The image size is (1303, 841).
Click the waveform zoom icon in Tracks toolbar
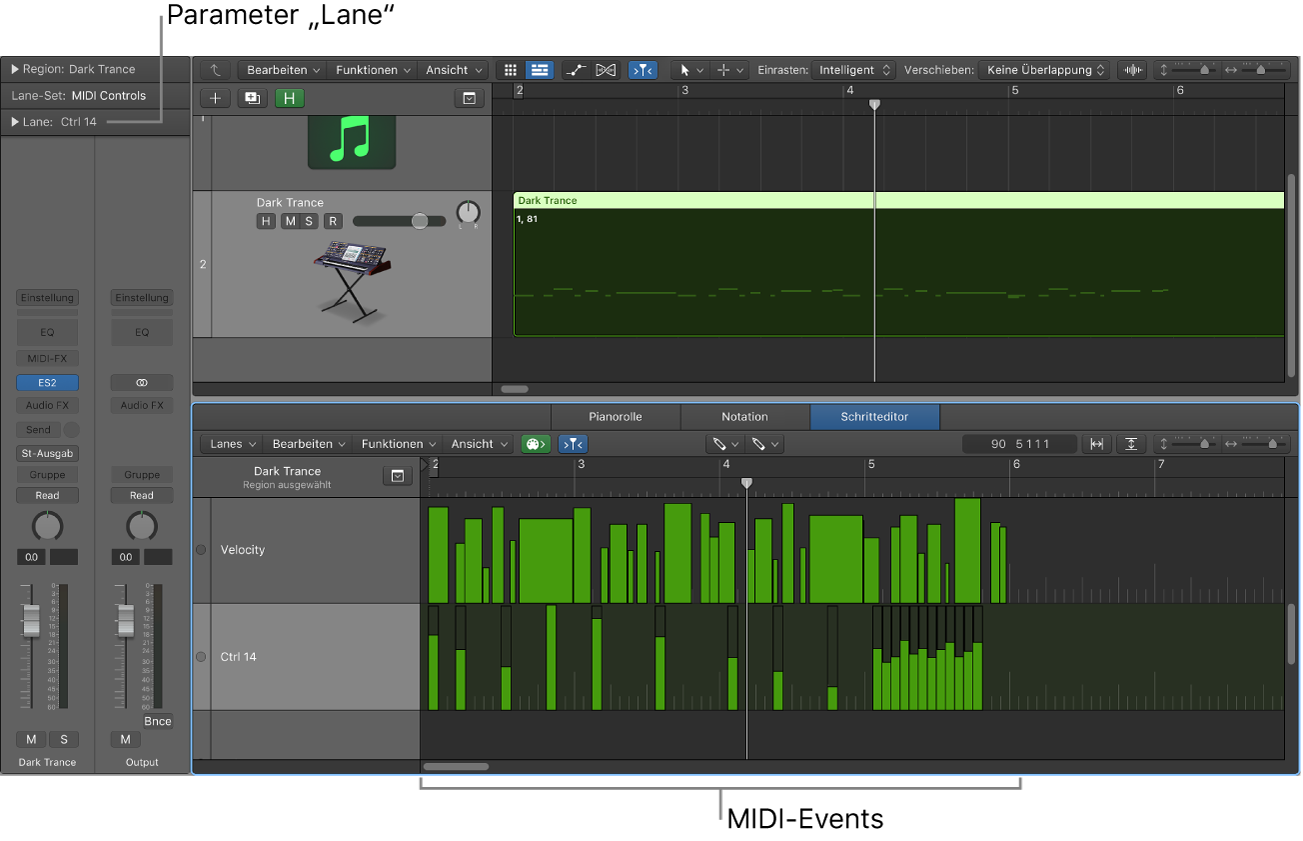(x=1132, y=70)
